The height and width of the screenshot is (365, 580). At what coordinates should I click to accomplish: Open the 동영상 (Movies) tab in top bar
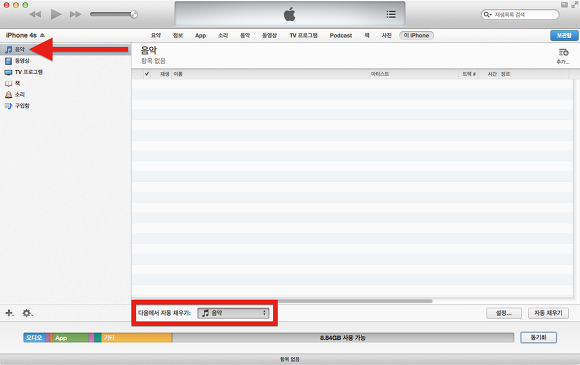click(269, 35)
